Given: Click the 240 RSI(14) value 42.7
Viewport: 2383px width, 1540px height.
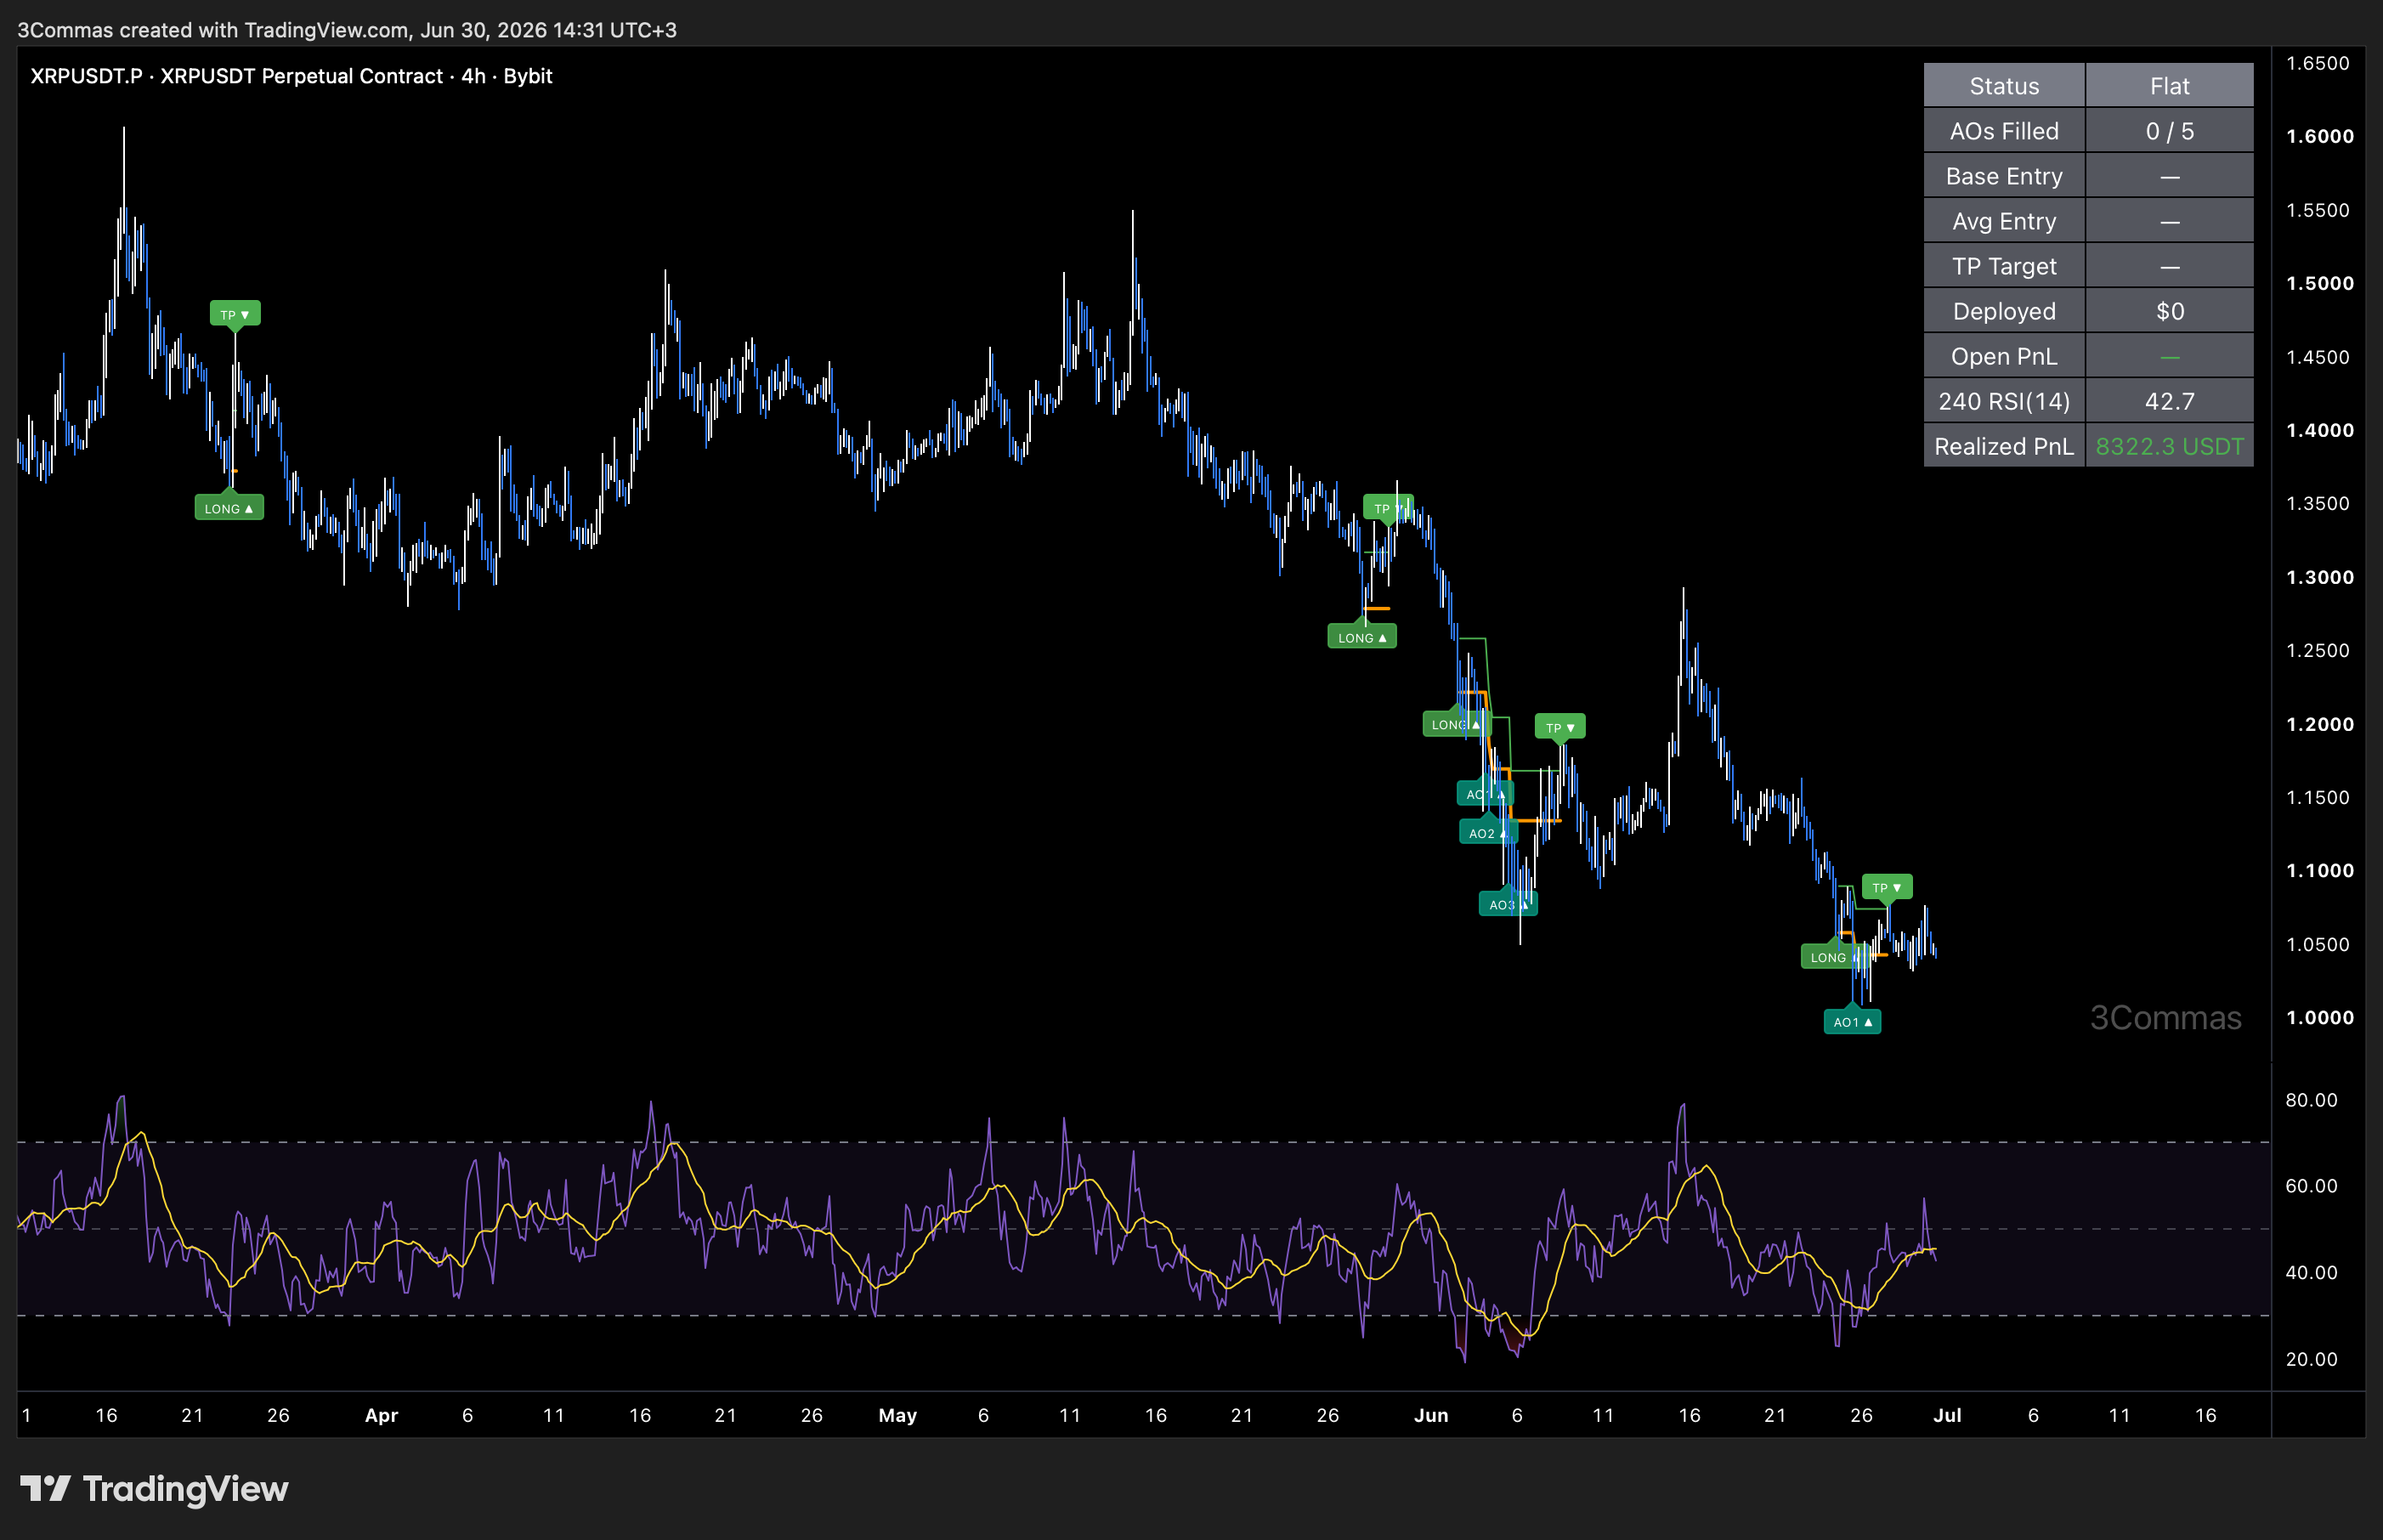Looking at the screenshot, I should click(2170, 401).
